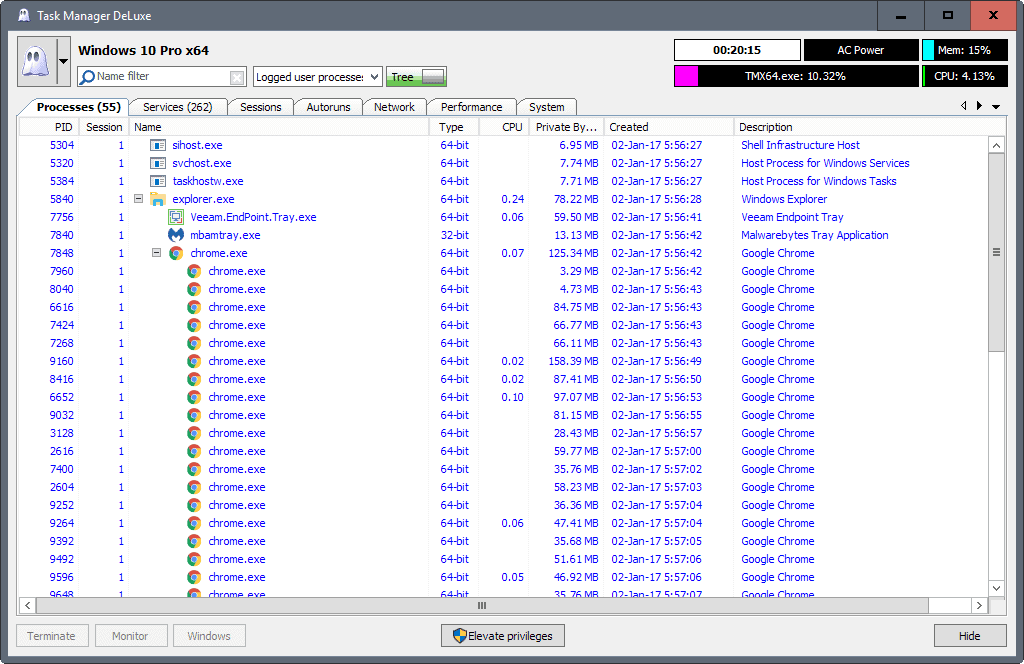Click the mbamtray.exe Malwarebytes icon
Screen dimensions: 1024x664
coord(176,235)
